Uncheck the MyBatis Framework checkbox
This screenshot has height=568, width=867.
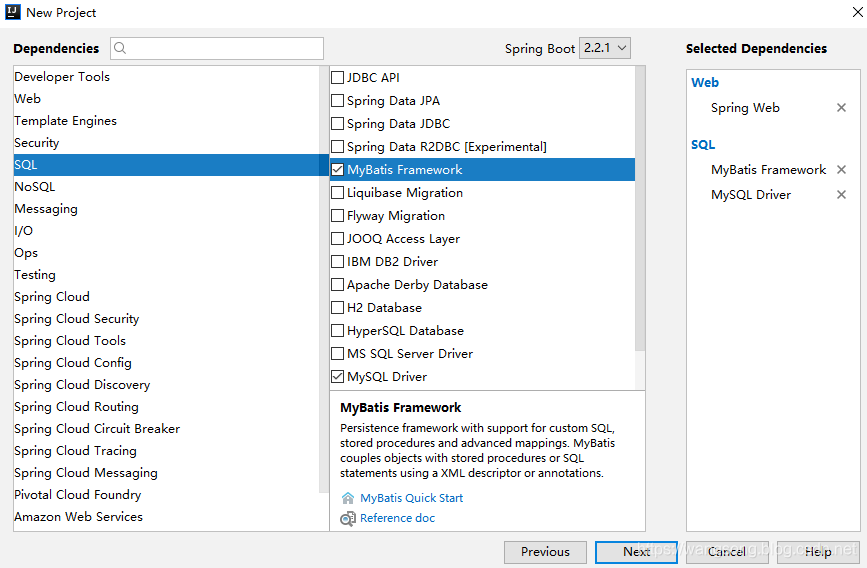click(x=338, y=170)
